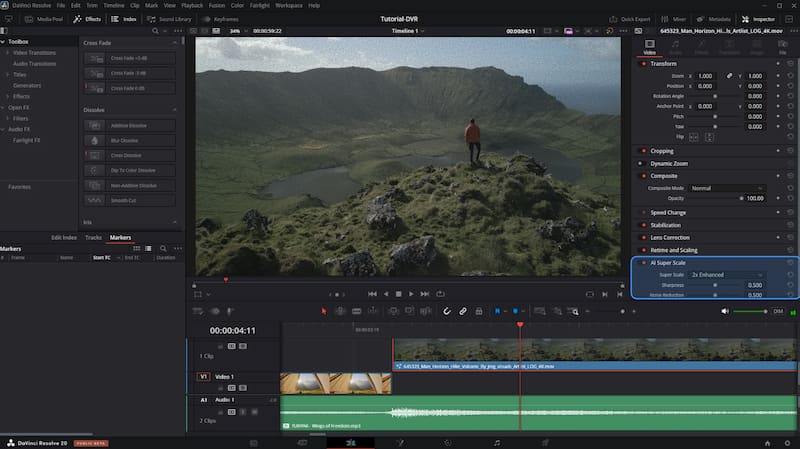Screen dimensions: 800x449
Task: Open the Fairlight music note page icon
Action: tap(496, 443)
